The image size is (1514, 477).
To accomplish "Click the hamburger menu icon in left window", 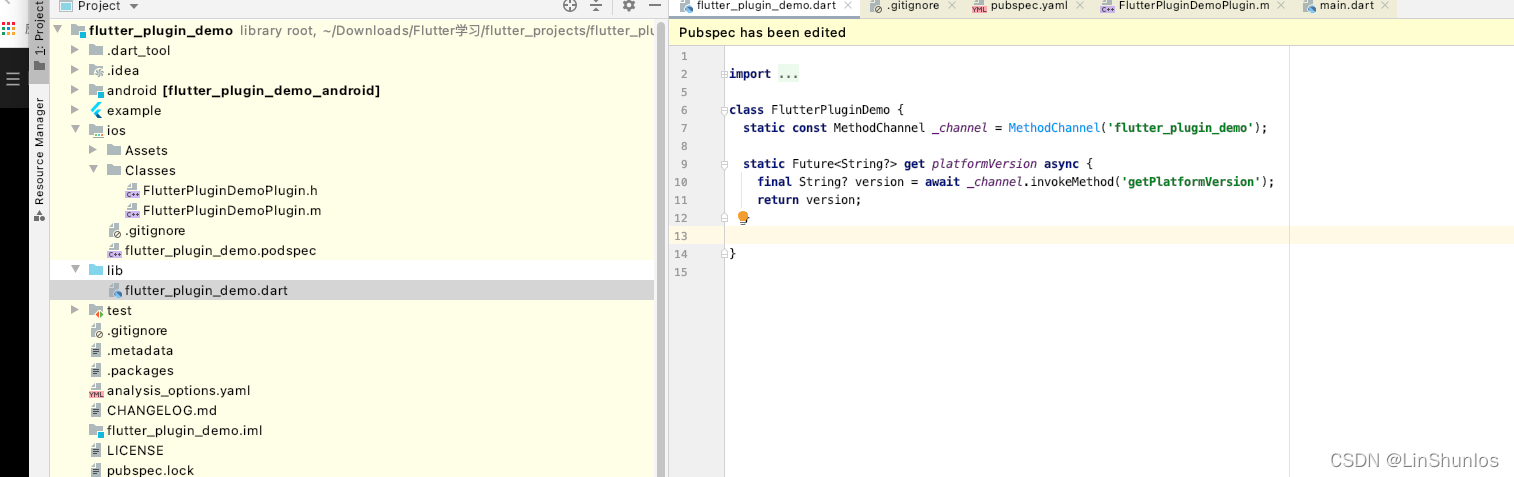I will point(13,79).
